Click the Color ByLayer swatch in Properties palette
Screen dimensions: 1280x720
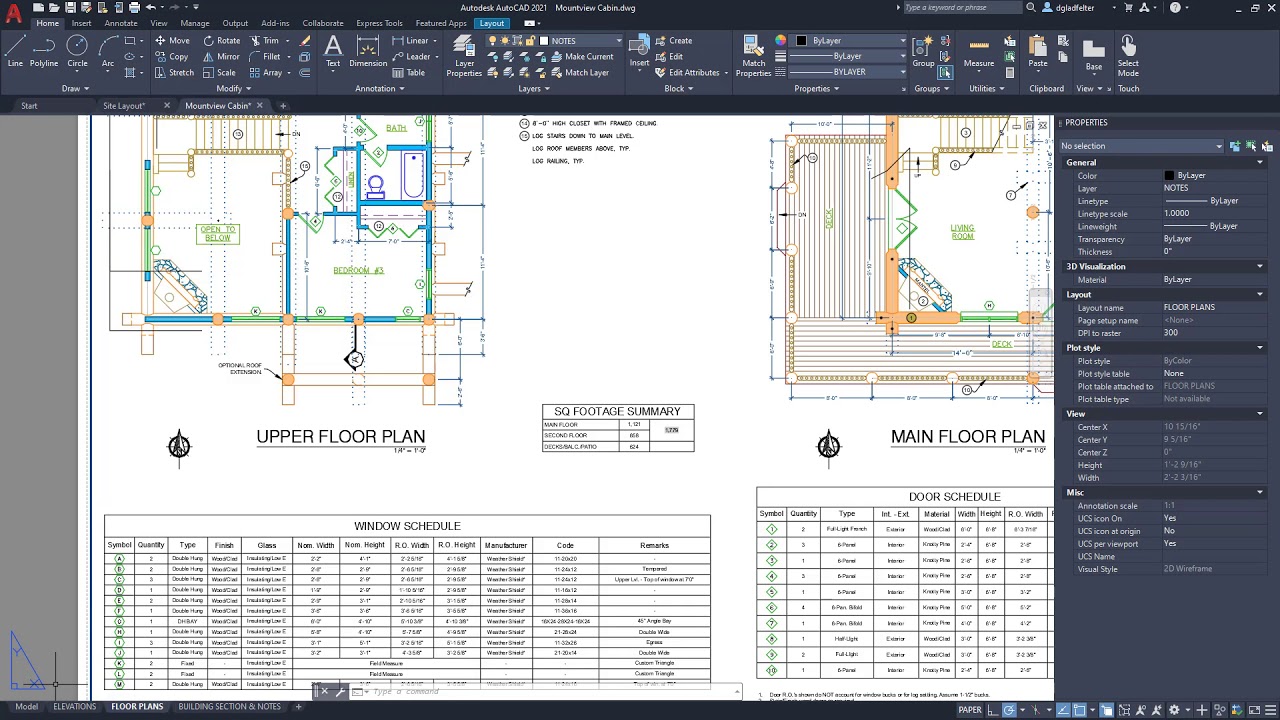(1169, 176)
